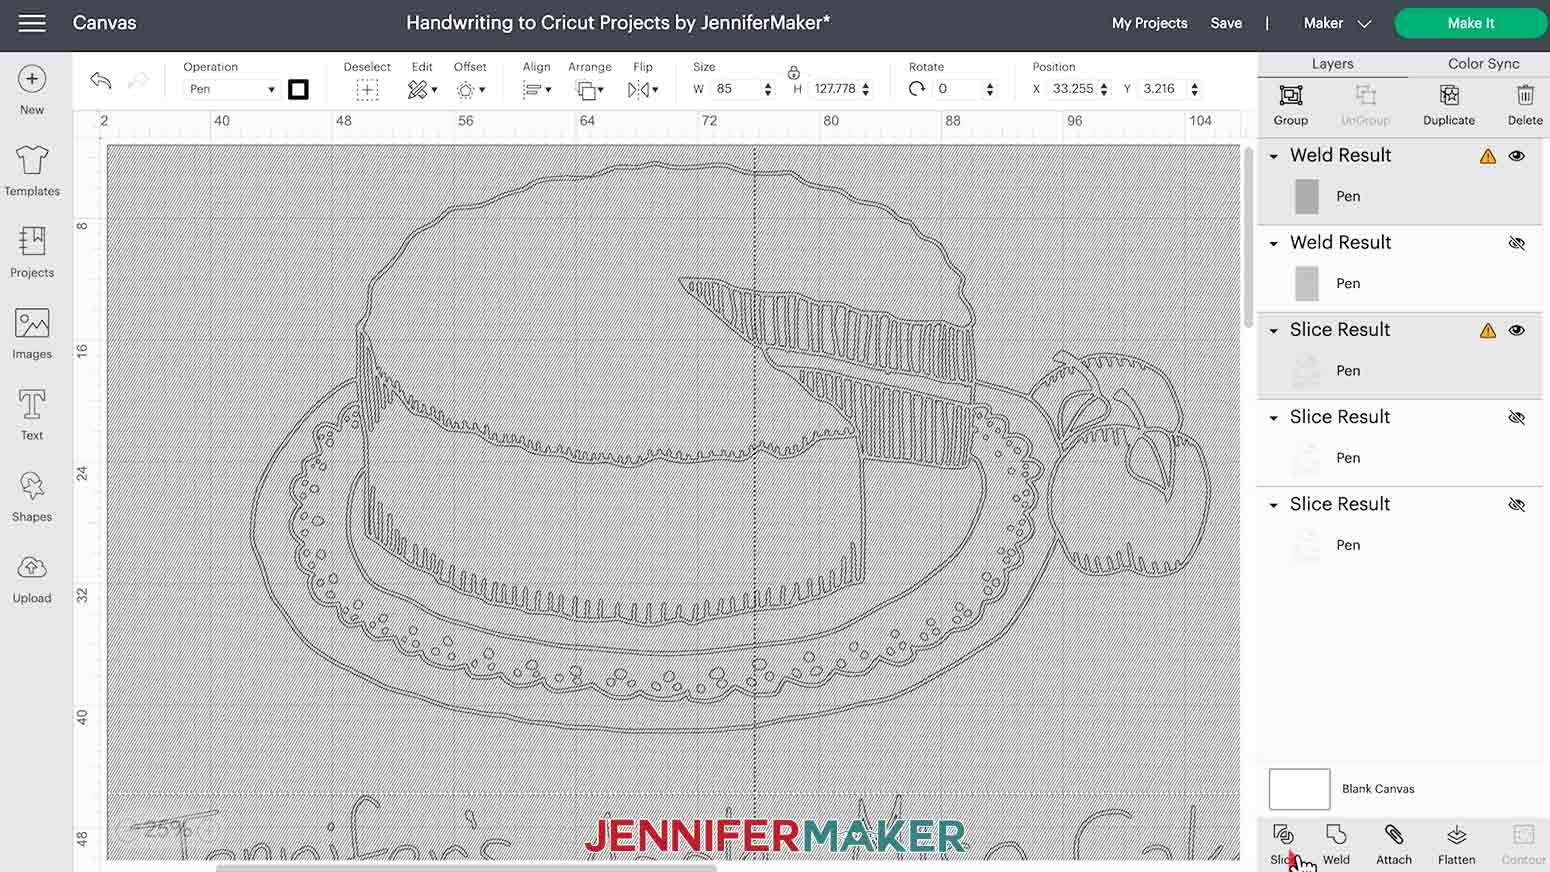1550x872 pixels.
Task: Open My Projects
Action: 1149,23
